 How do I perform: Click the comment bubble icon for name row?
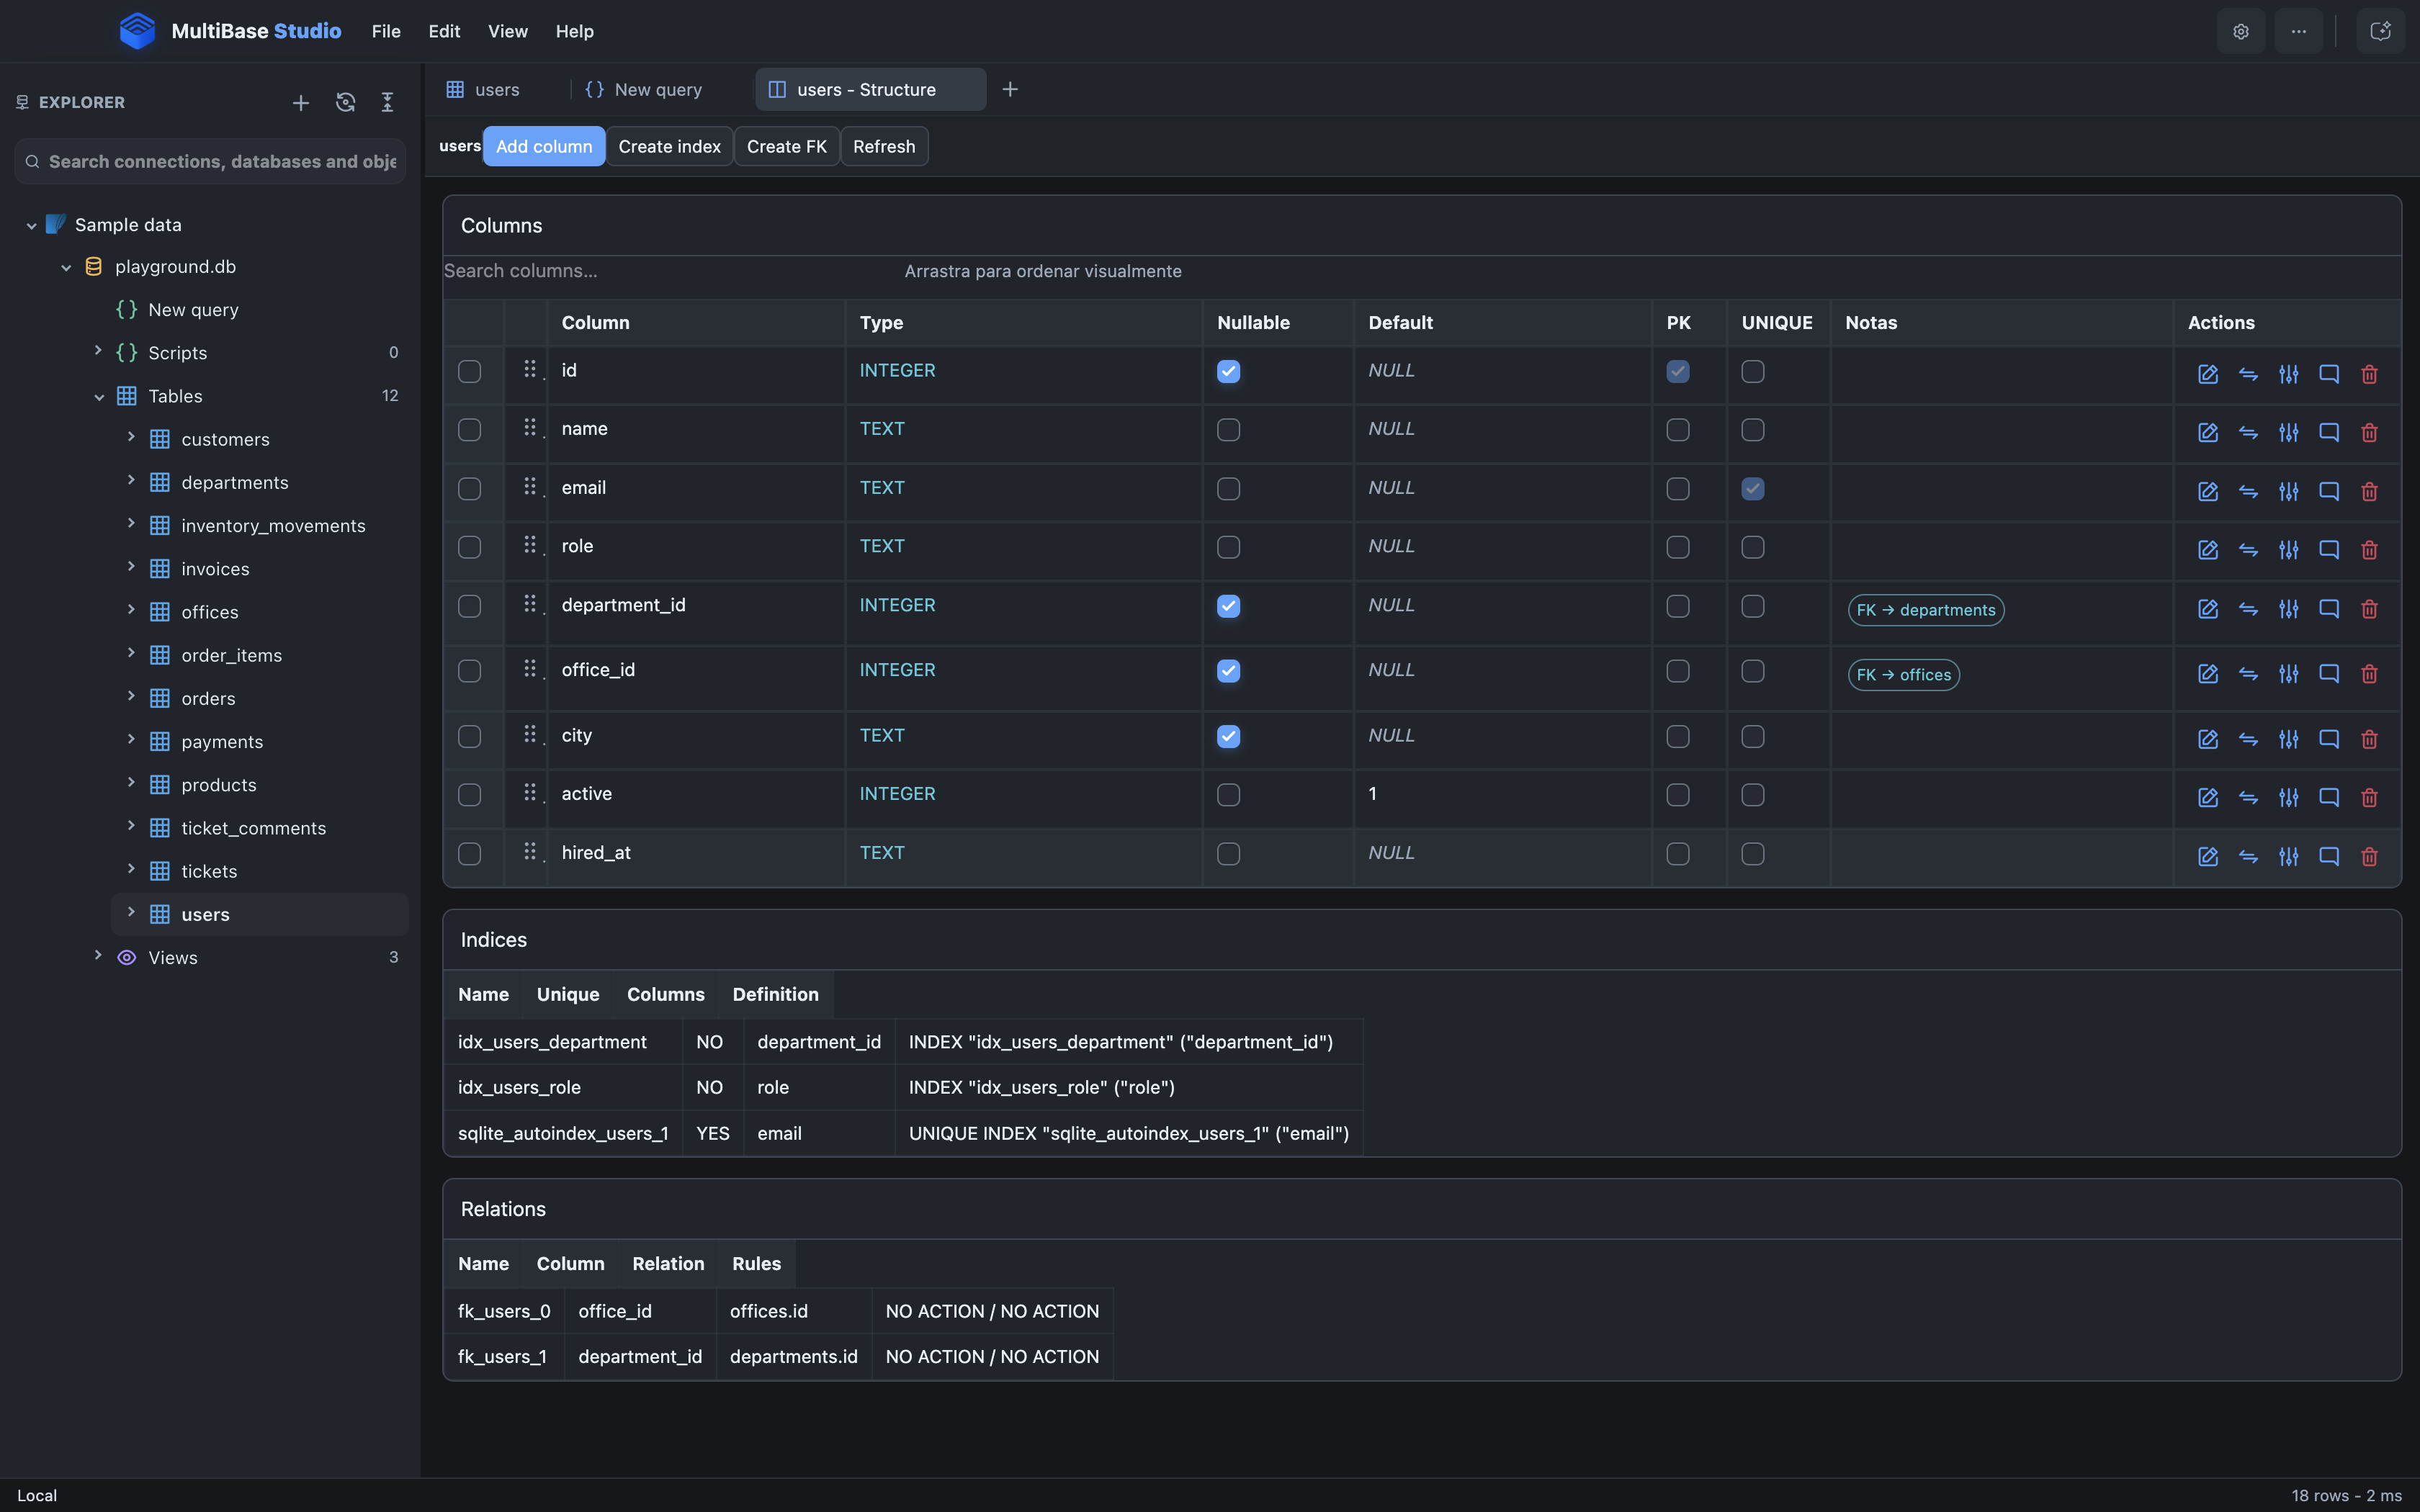(2329, 432)
